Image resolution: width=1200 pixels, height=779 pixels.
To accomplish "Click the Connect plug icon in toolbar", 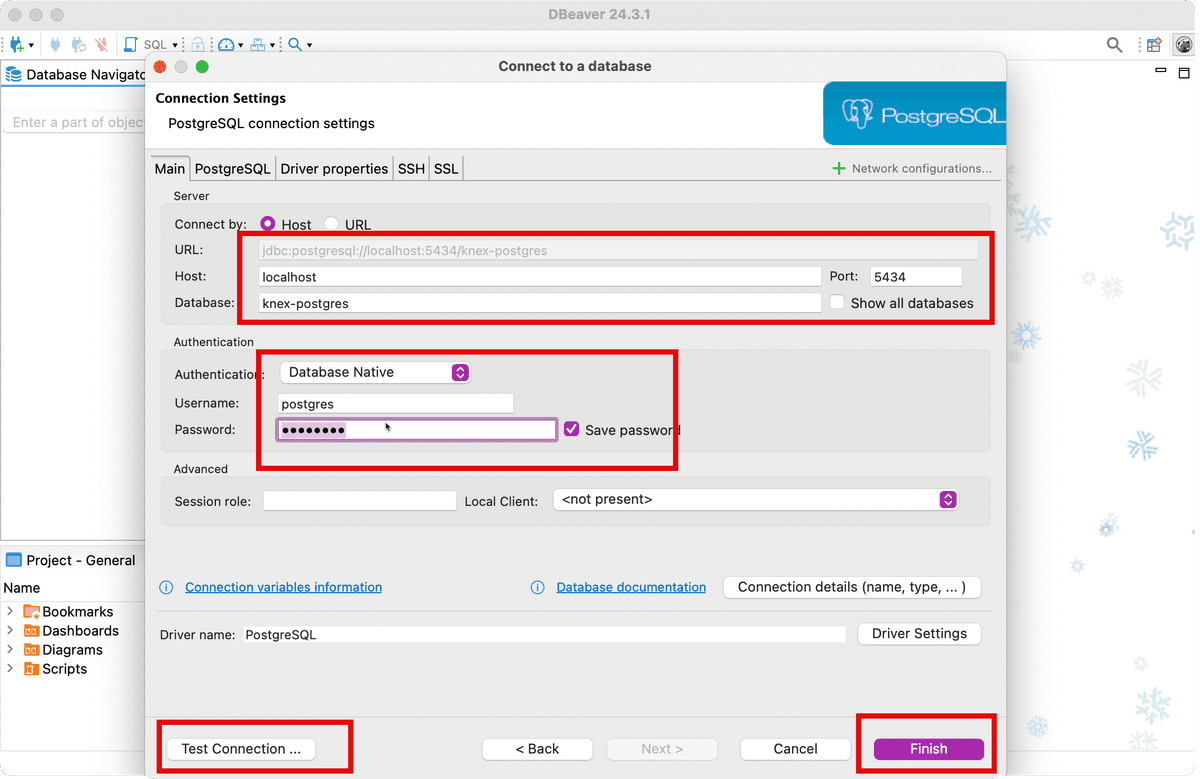I will [x=54, y=45].
